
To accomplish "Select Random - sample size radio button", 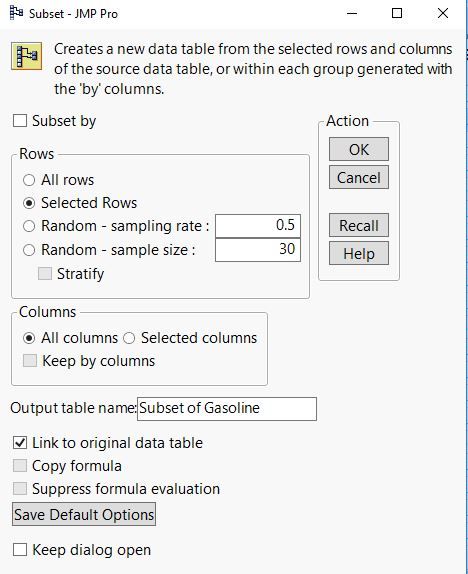I will coord(29,250).
